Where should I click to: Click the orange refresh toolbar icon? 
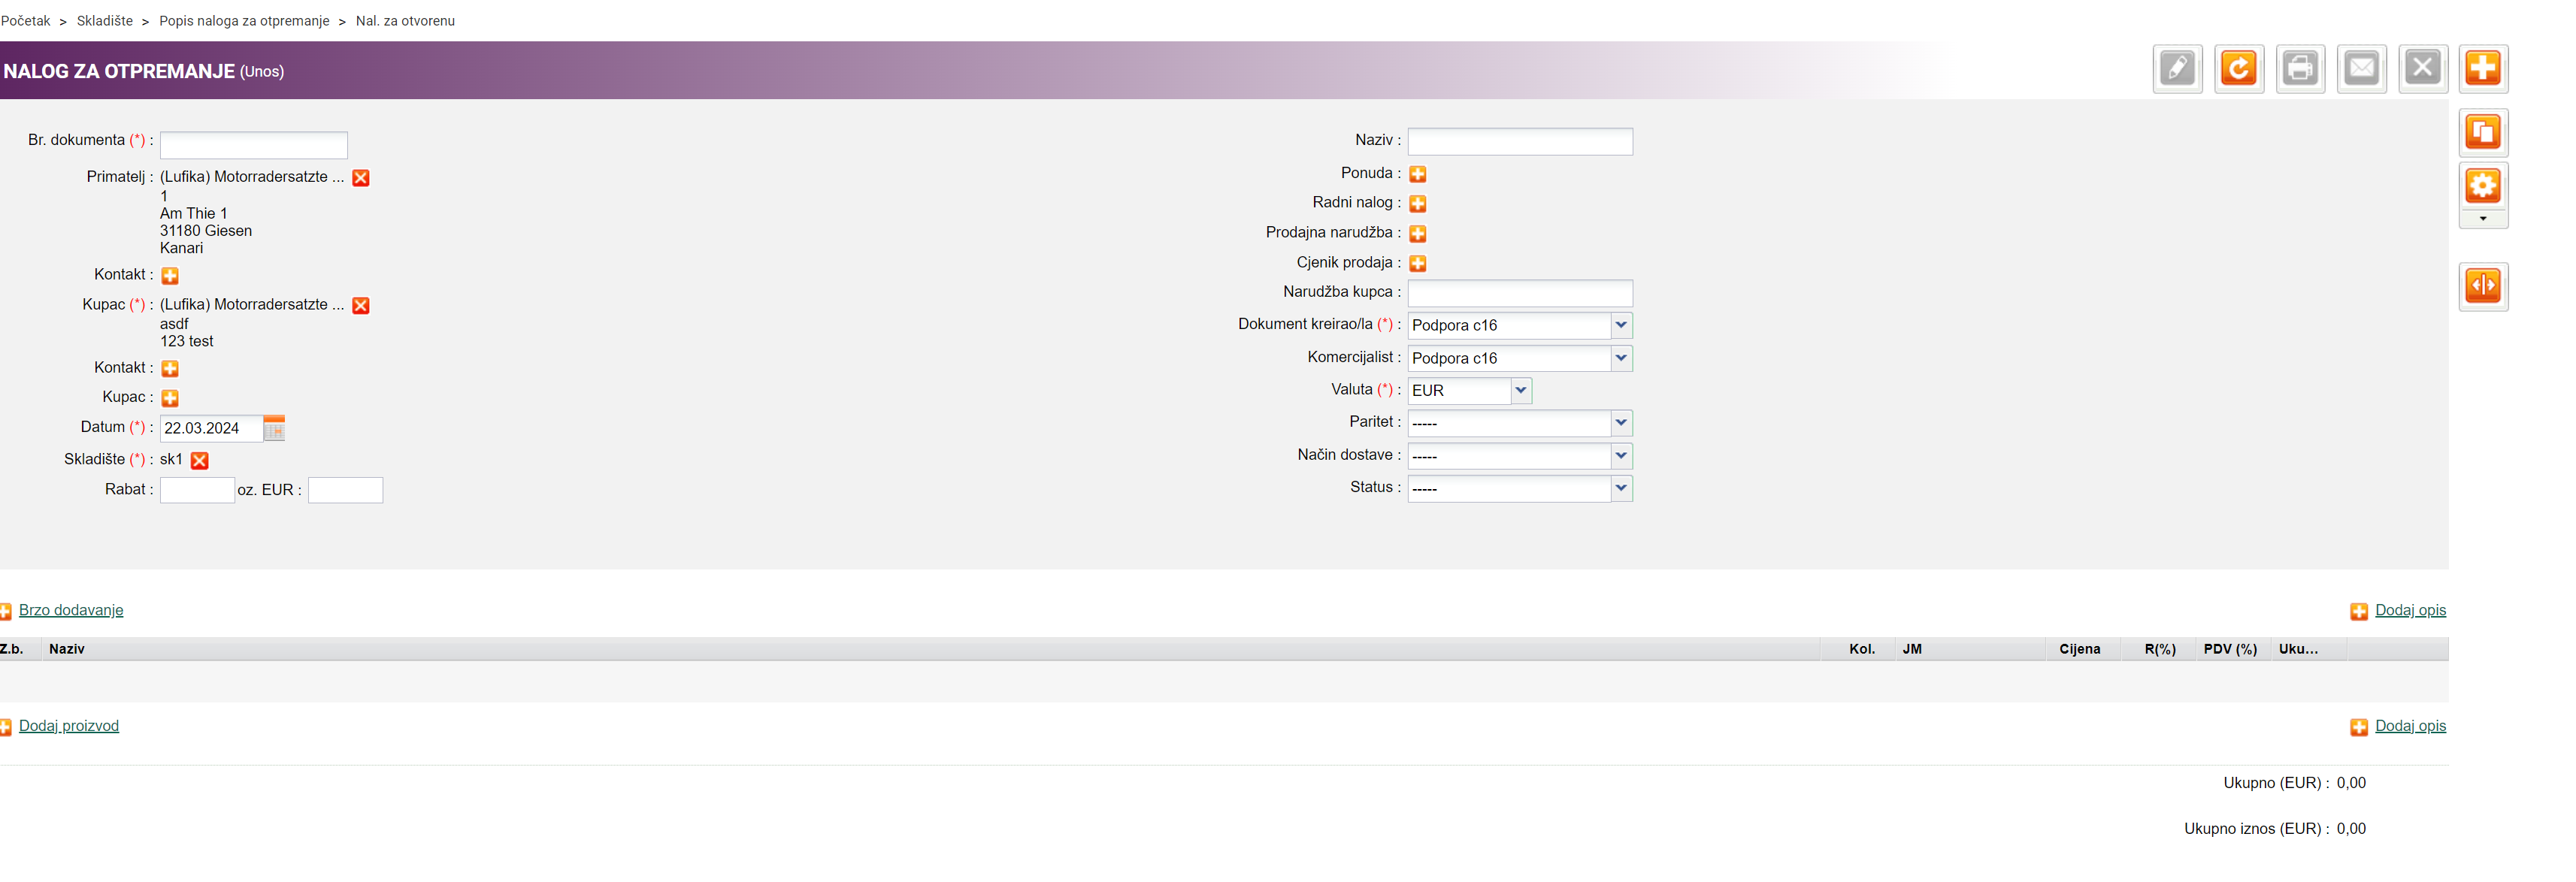pos(2238,69)
